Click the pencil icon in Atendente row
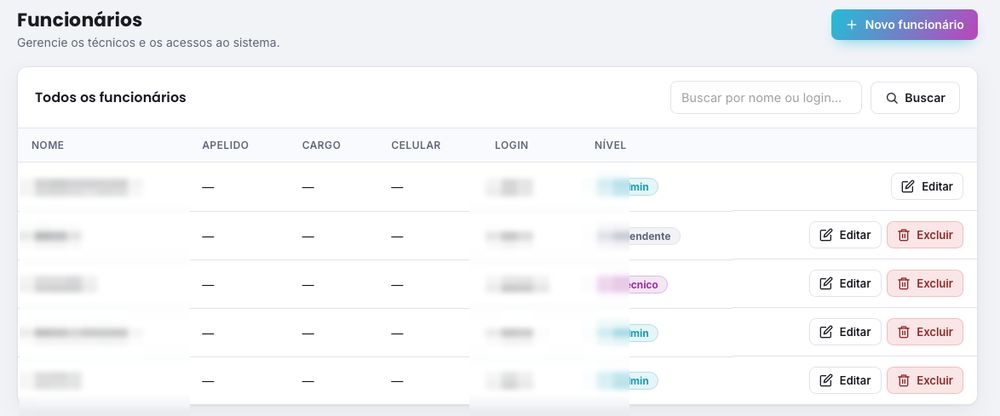The image size is (1000, 416). pyautogui.click(x=826, y=235)
